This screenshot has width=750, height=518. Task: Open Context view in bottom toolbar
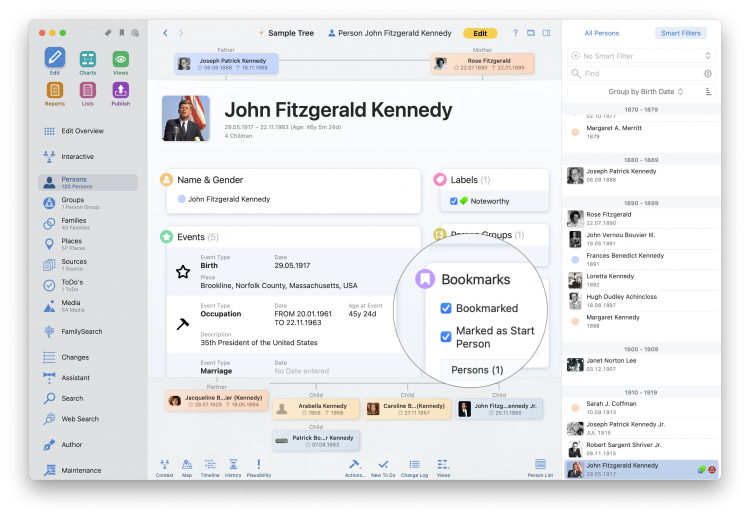[165, 468]
